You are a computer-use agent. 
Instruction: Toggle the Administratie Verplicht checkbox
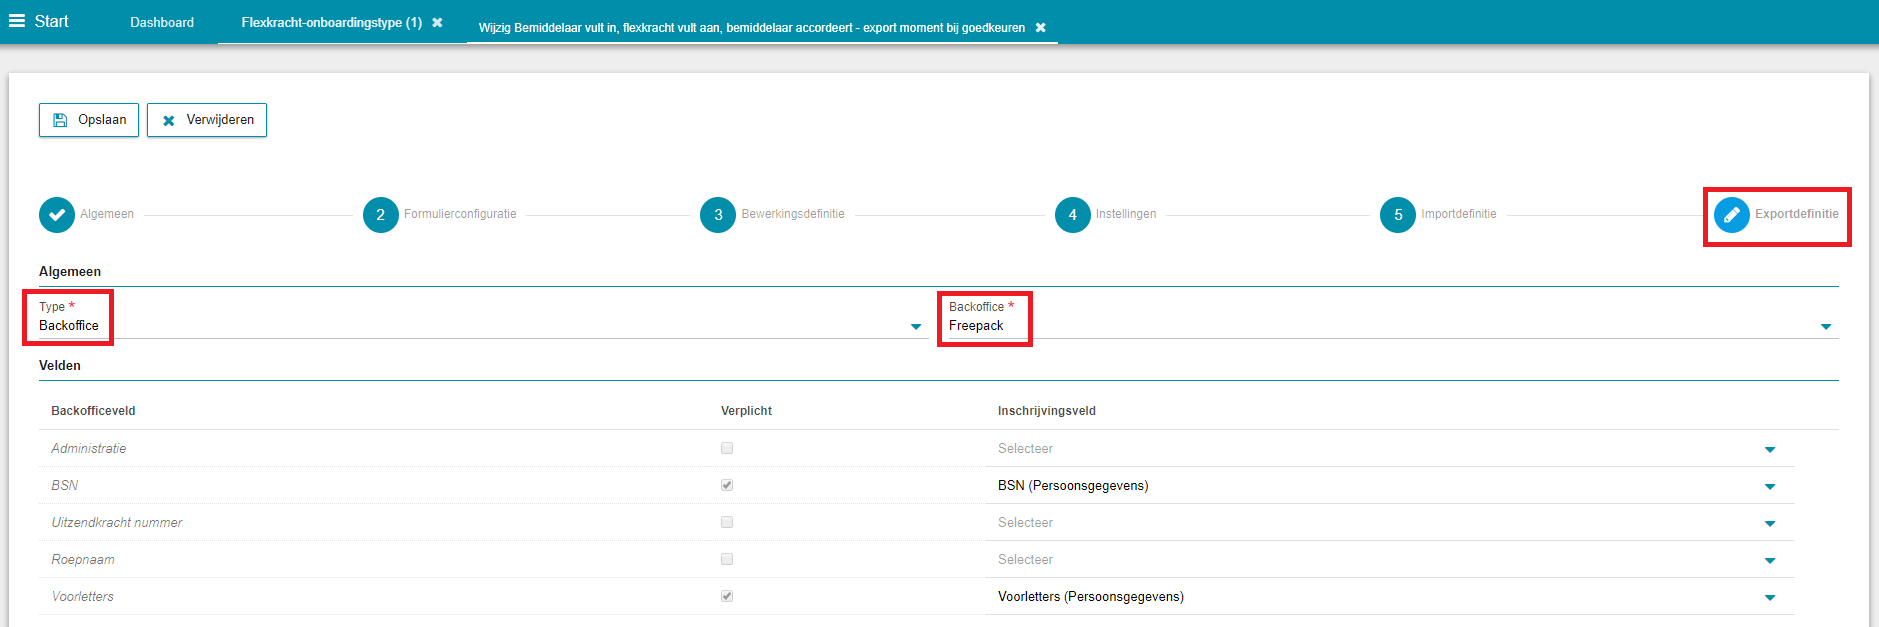click(727, 448)
